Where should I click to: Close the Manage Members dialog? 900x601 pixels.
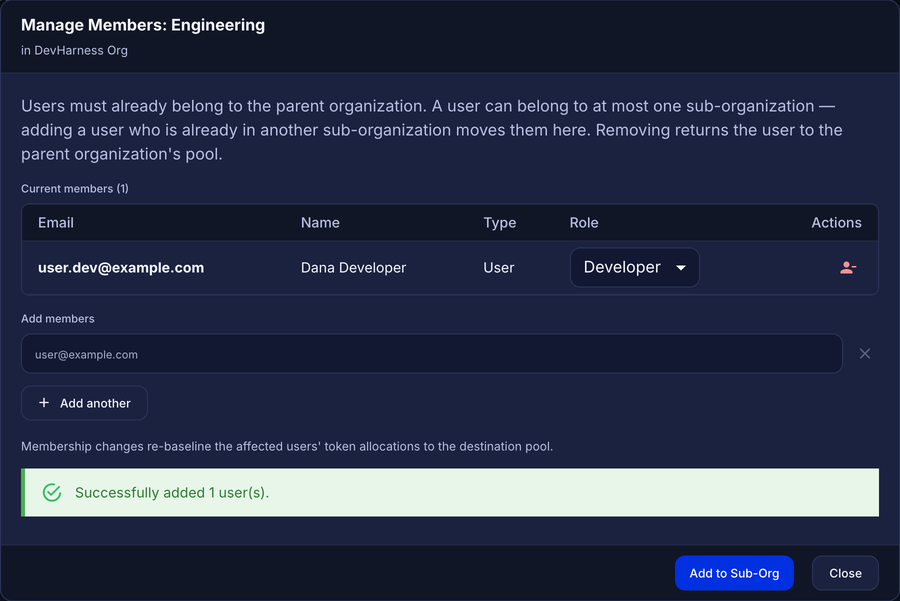(x=845, y=573)
